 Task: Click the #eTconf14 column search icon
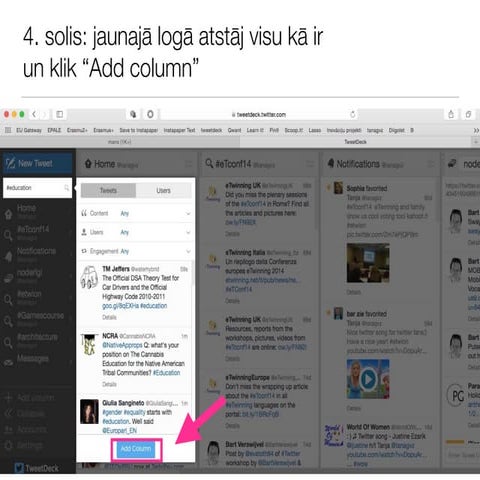click(209, 164)
